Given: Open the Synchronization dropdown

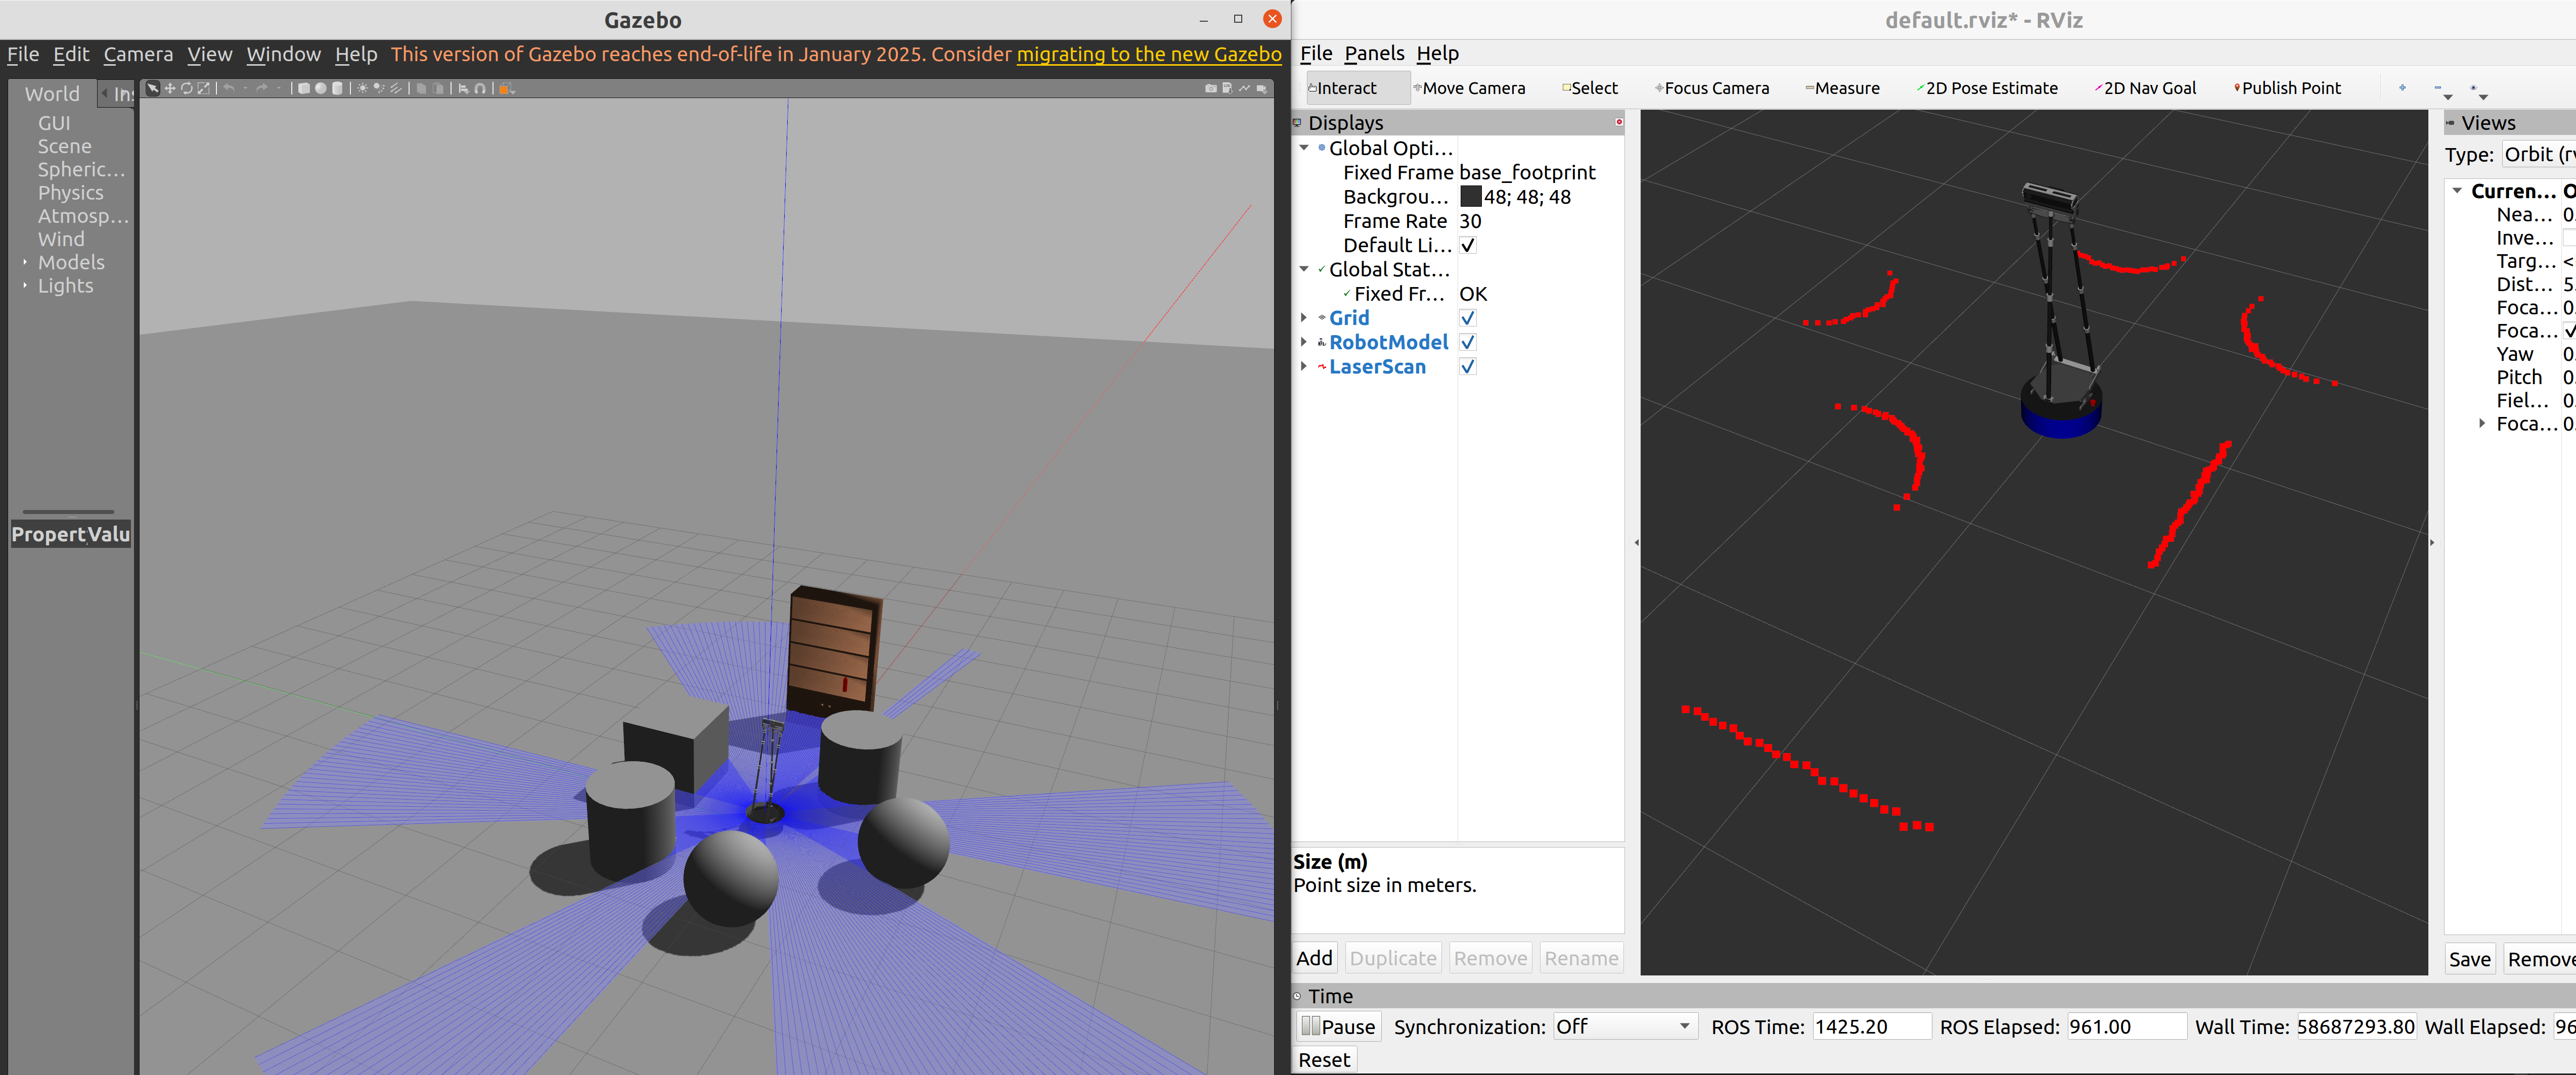Looking at the screenshot, I should (x=1624, y=1026).
